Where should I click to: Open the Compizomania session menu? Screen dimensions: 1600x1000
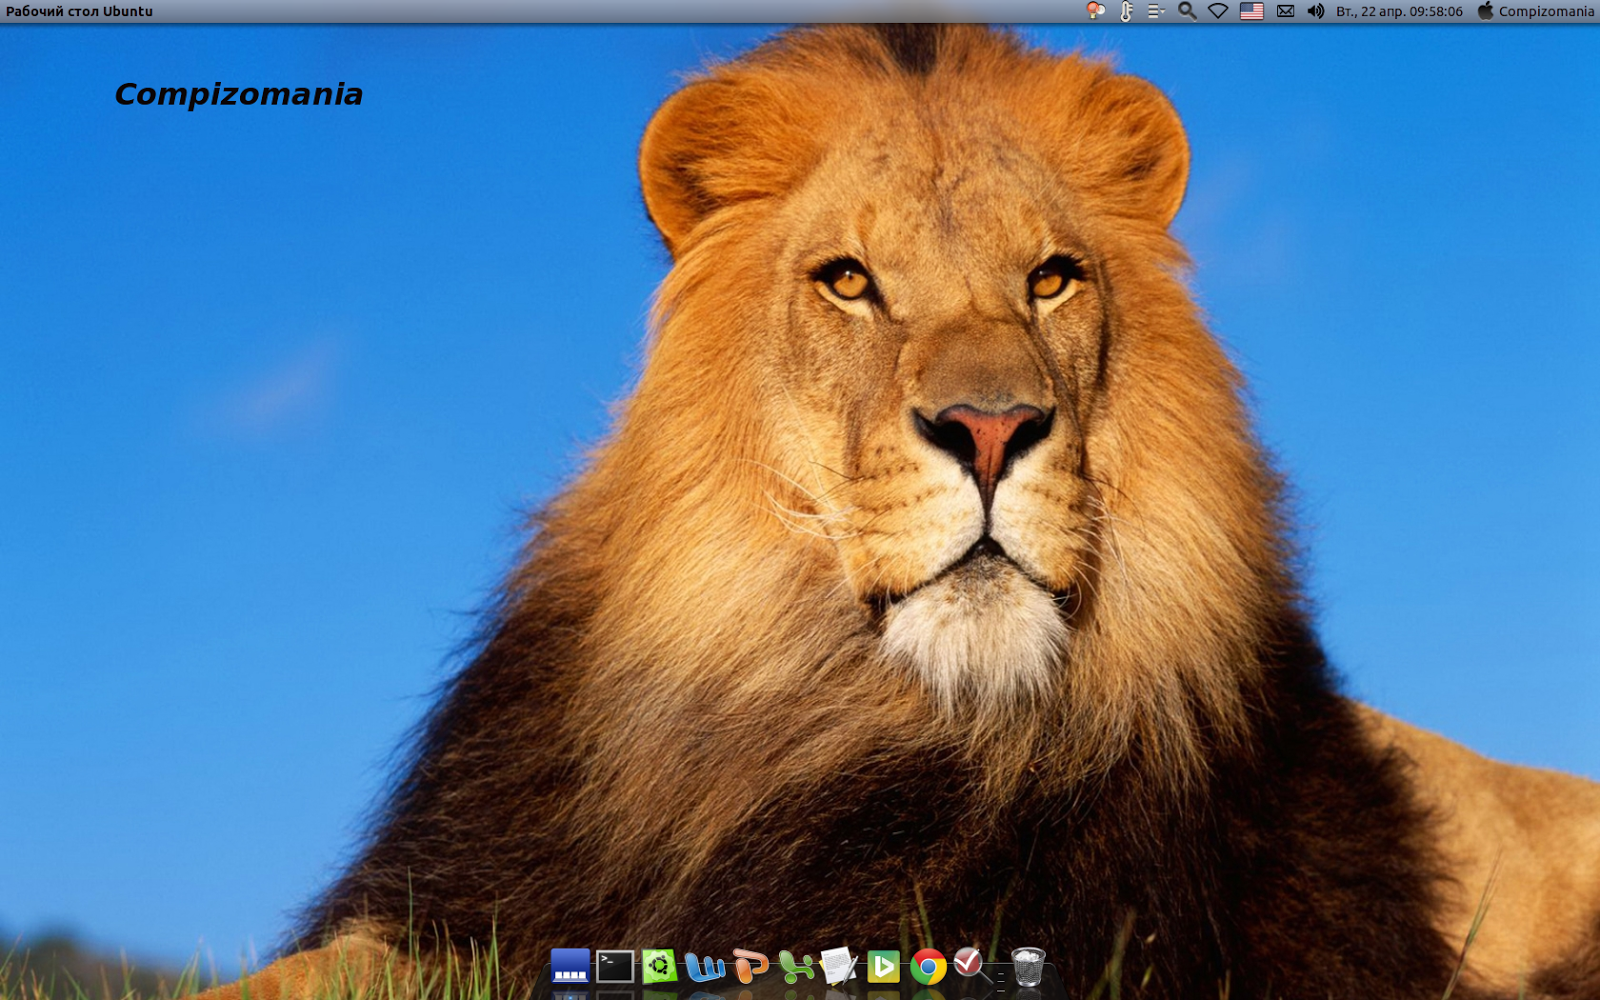[x=1536, y=11]
